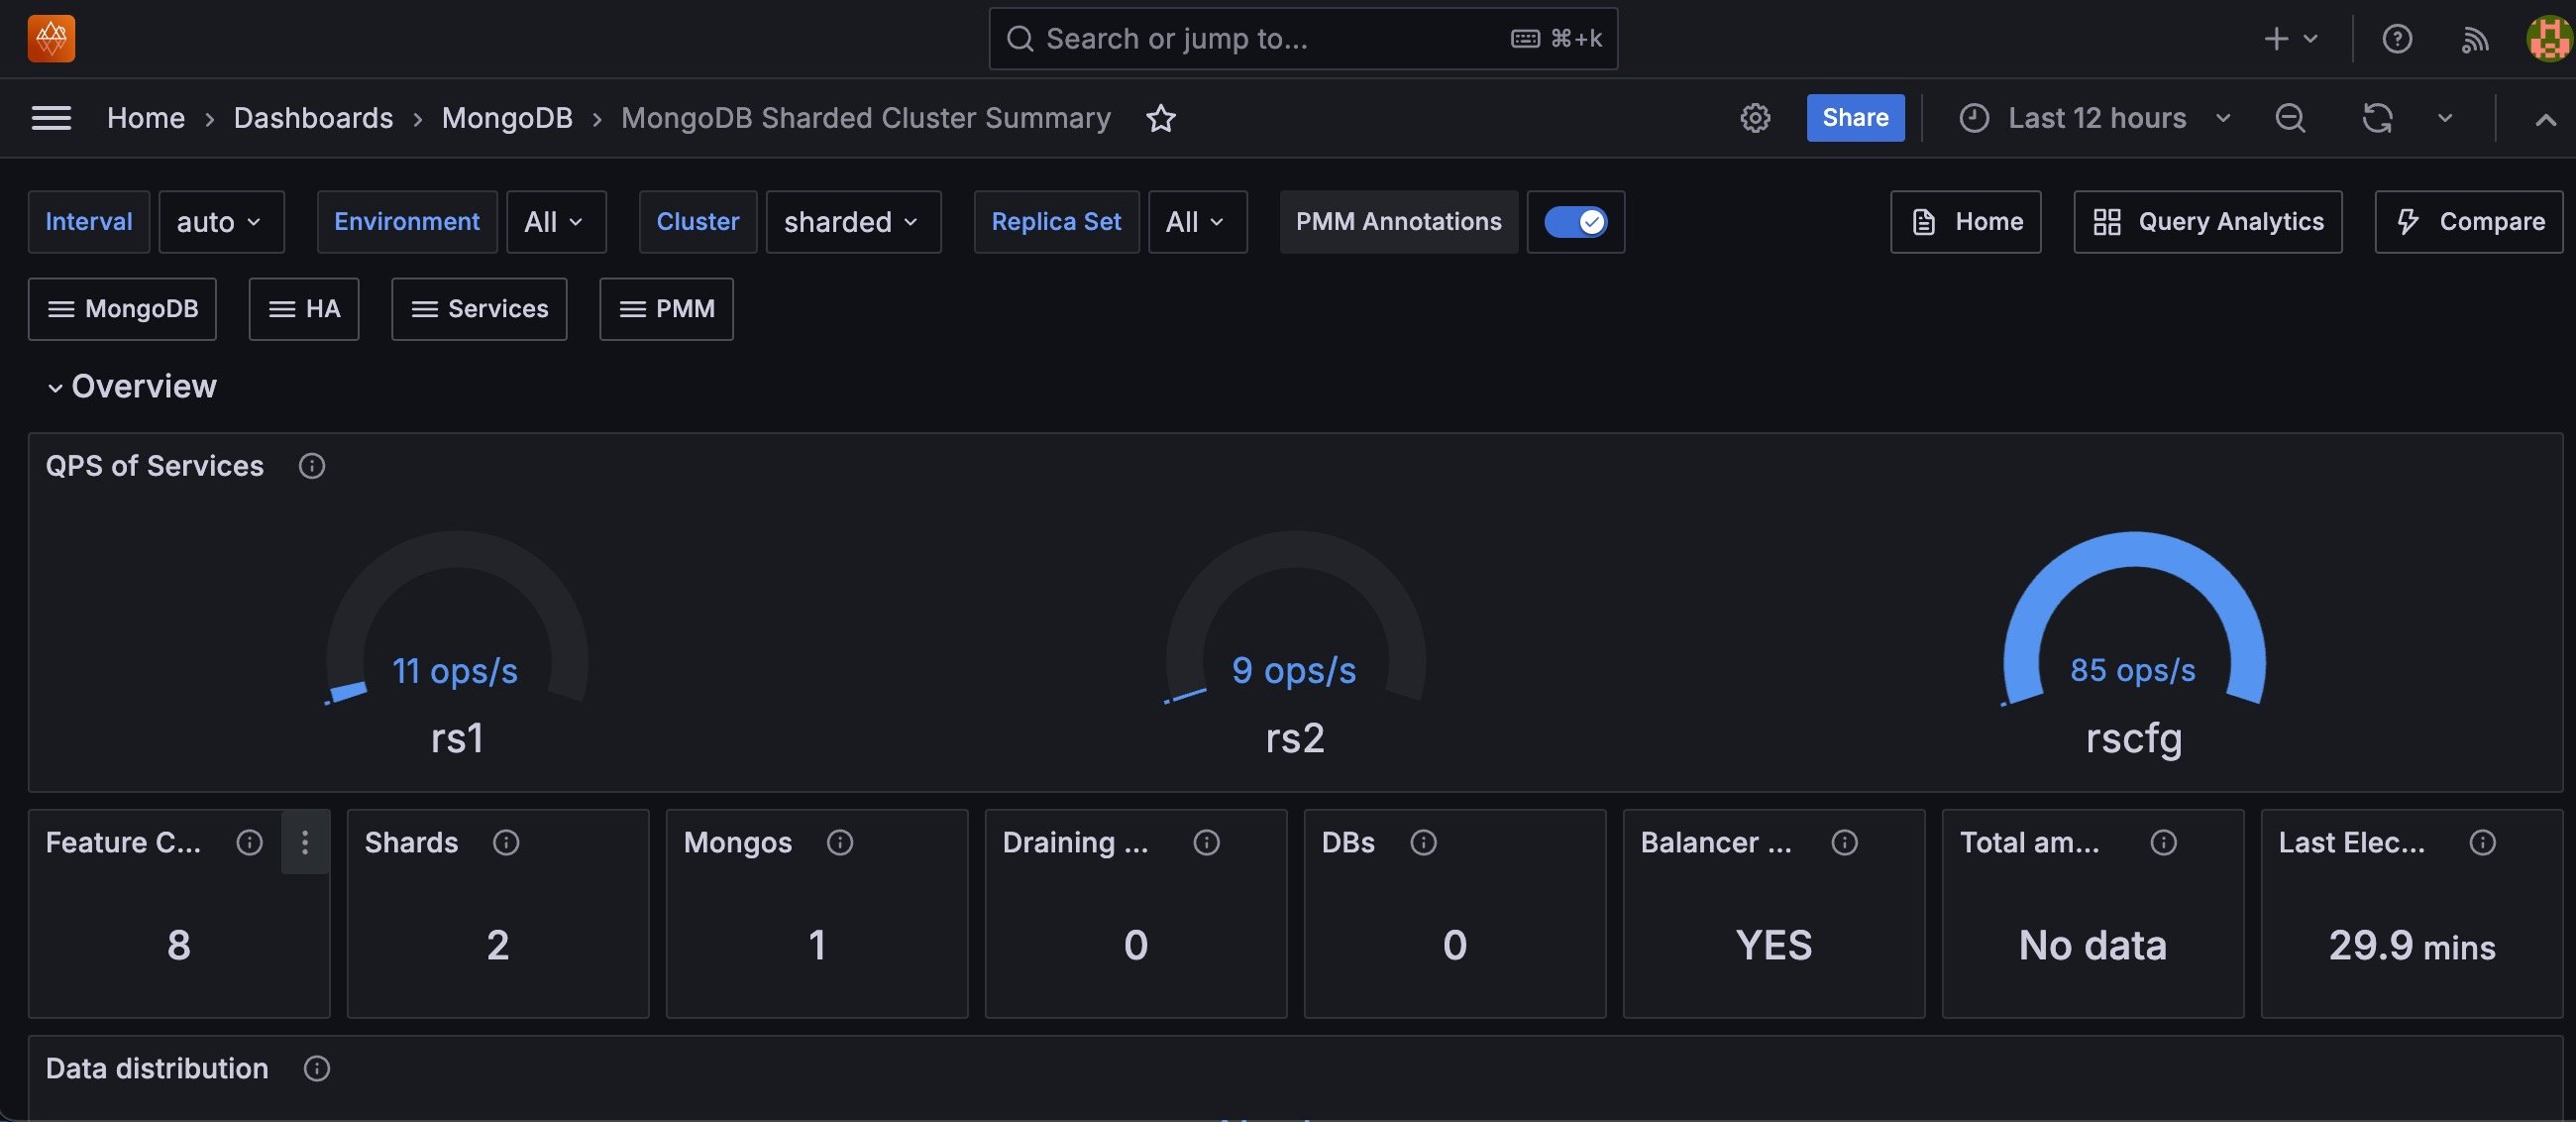The width and height of the screenshot is (2576, 1122).
Task: Expand the Interval auto dropdown
Action: (x=221, y=222)
